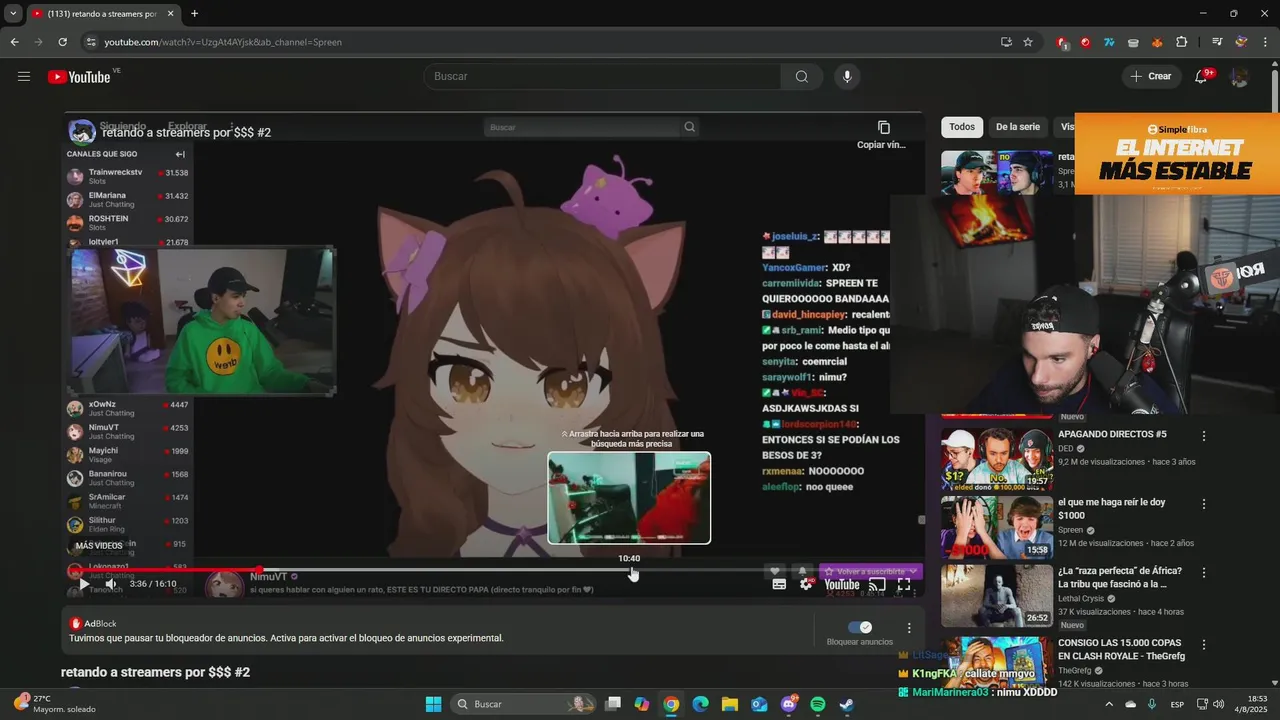Start voice search with microphone icon
Viewport: 1280px width, 720px height.
(x=847, y=77)
